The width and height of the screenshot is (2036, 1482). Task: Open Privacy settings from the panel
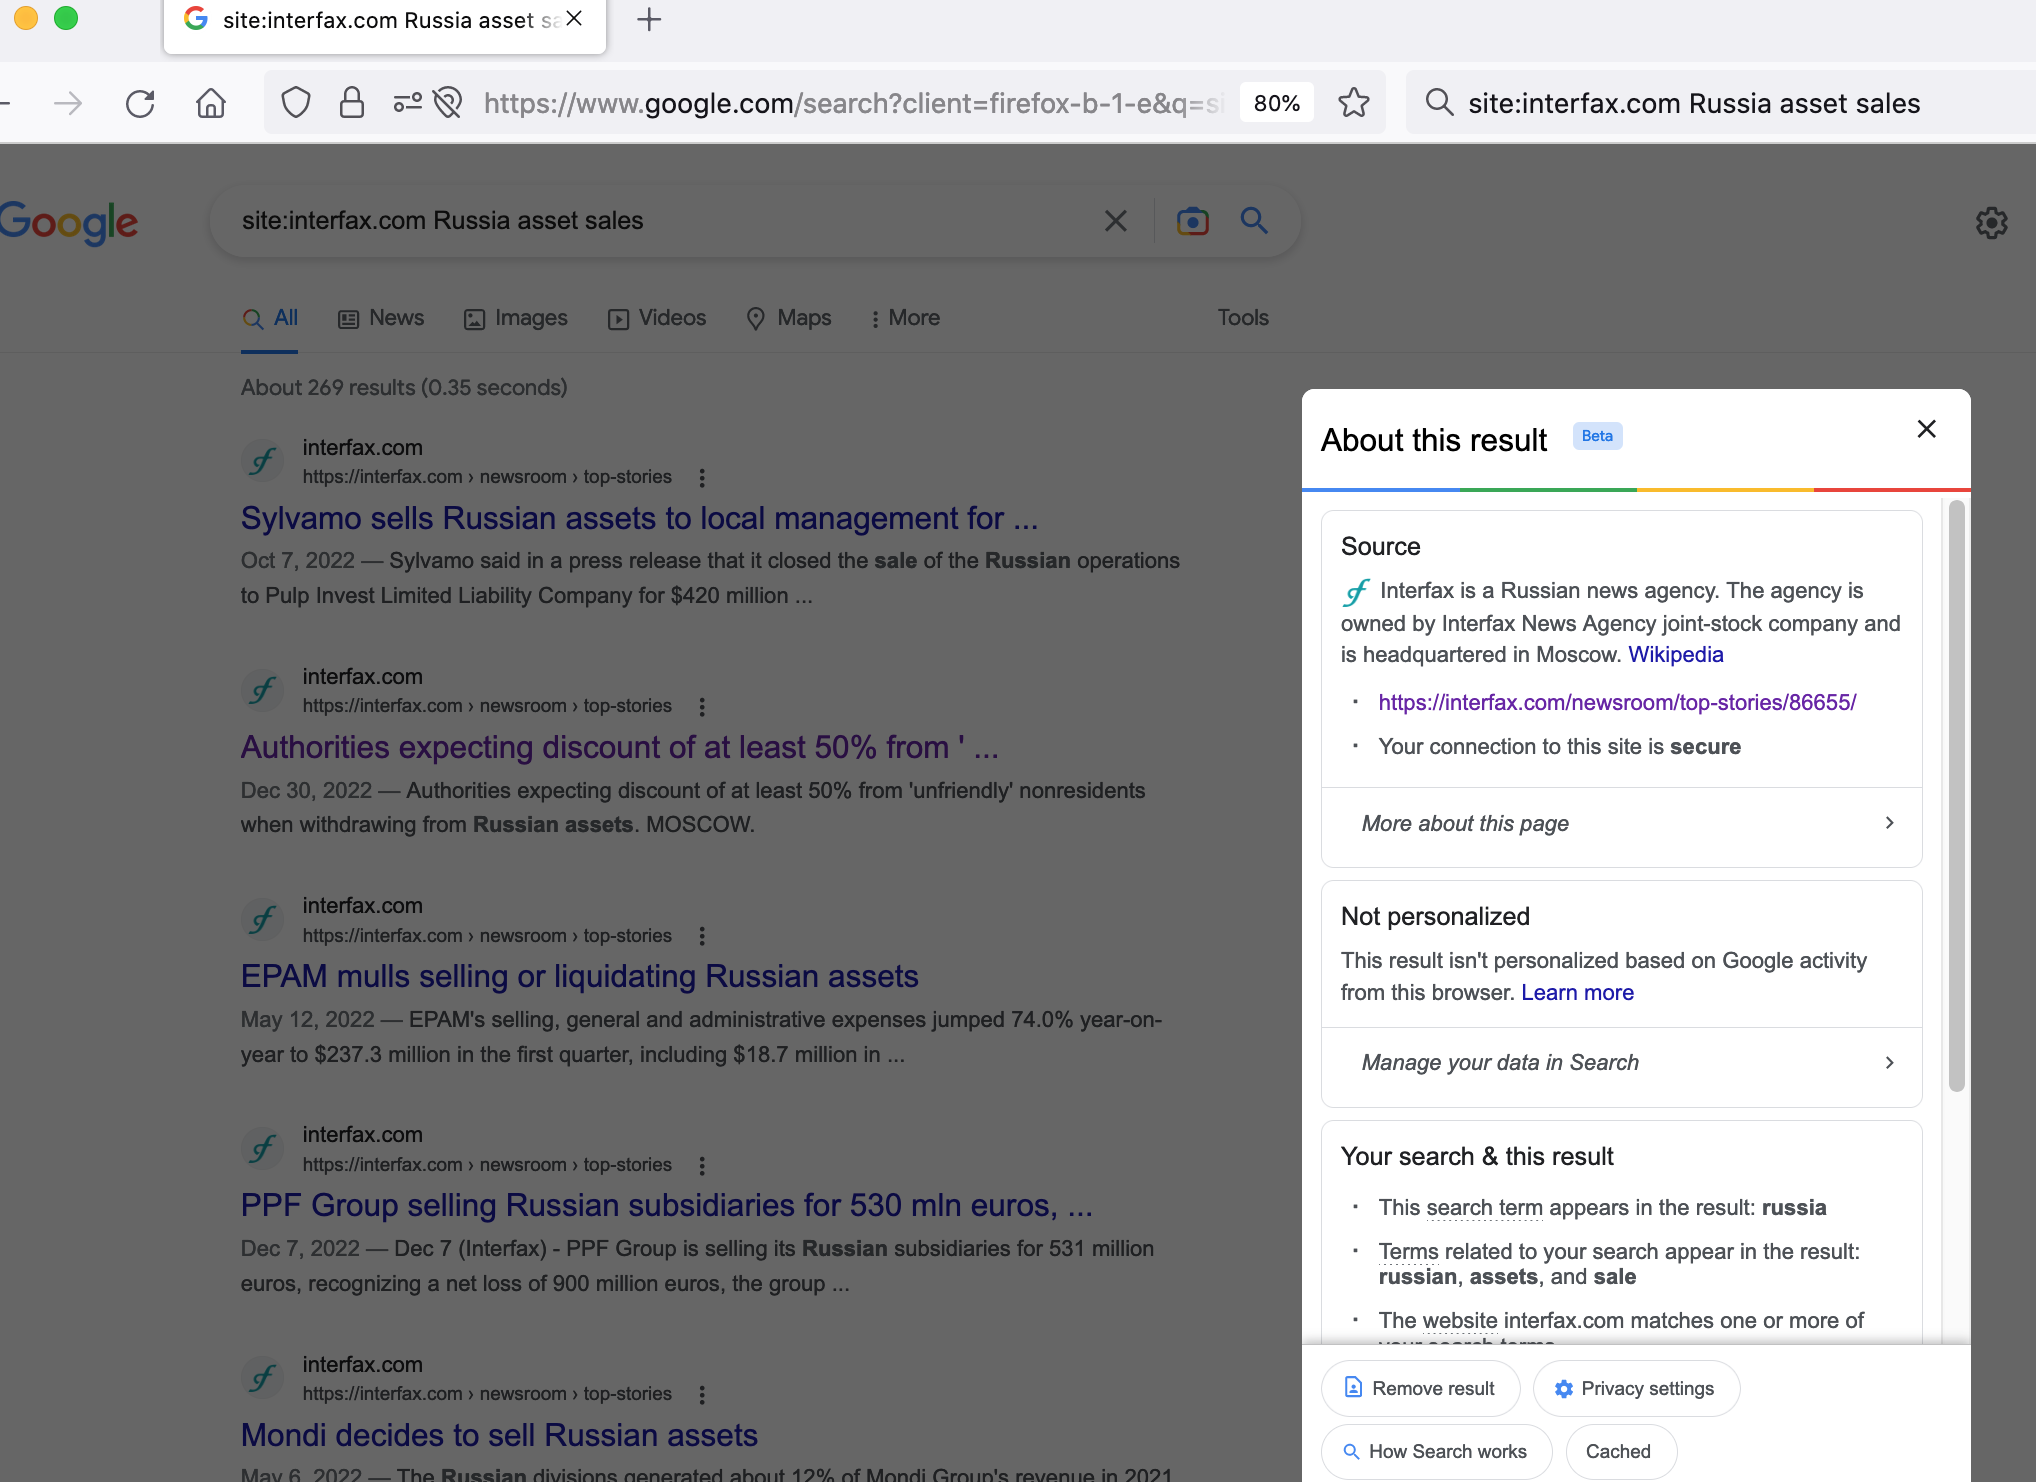point(1636,1388)
